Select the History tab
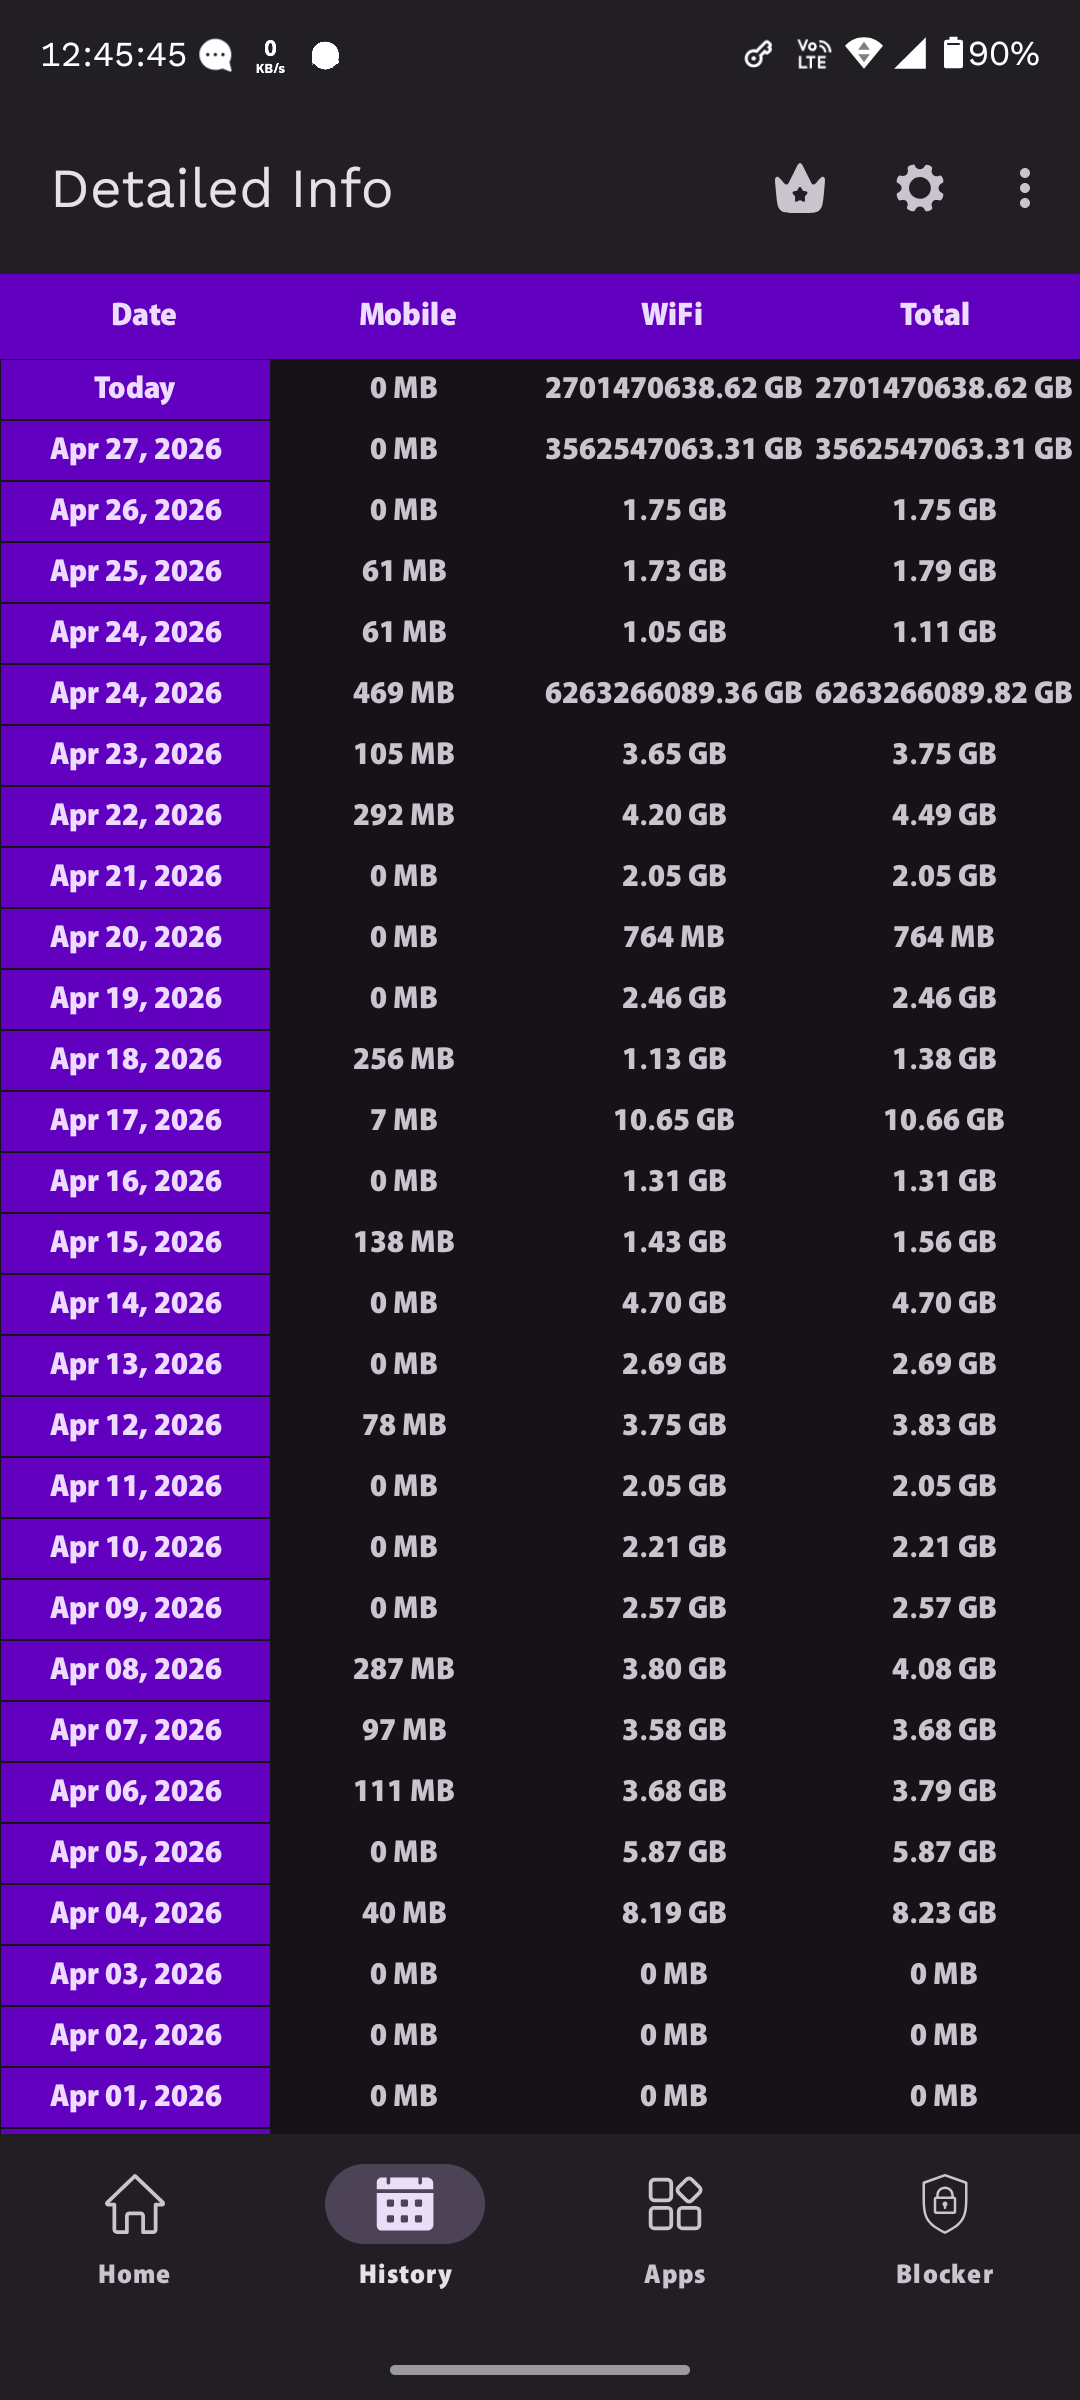This screenshot has width=1080, height=2400. tap(405, 2230)
